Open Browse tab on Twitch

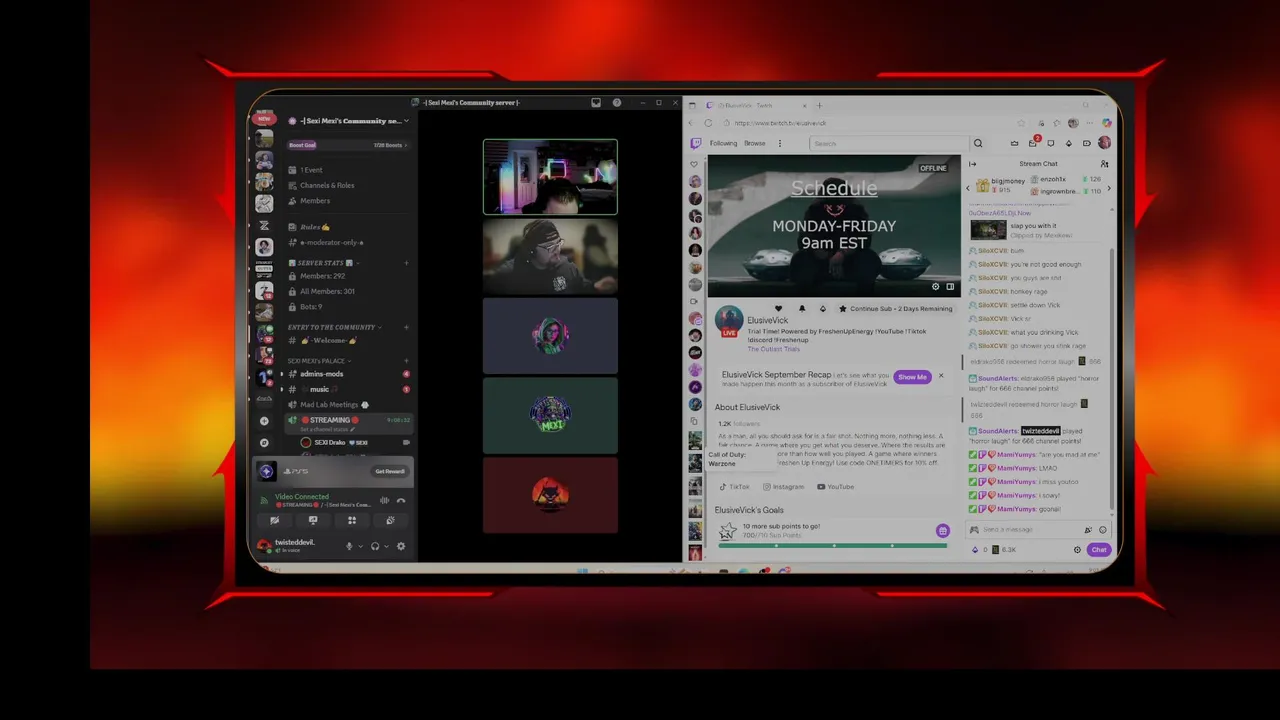pyautogui.click(x=754, y=143)
